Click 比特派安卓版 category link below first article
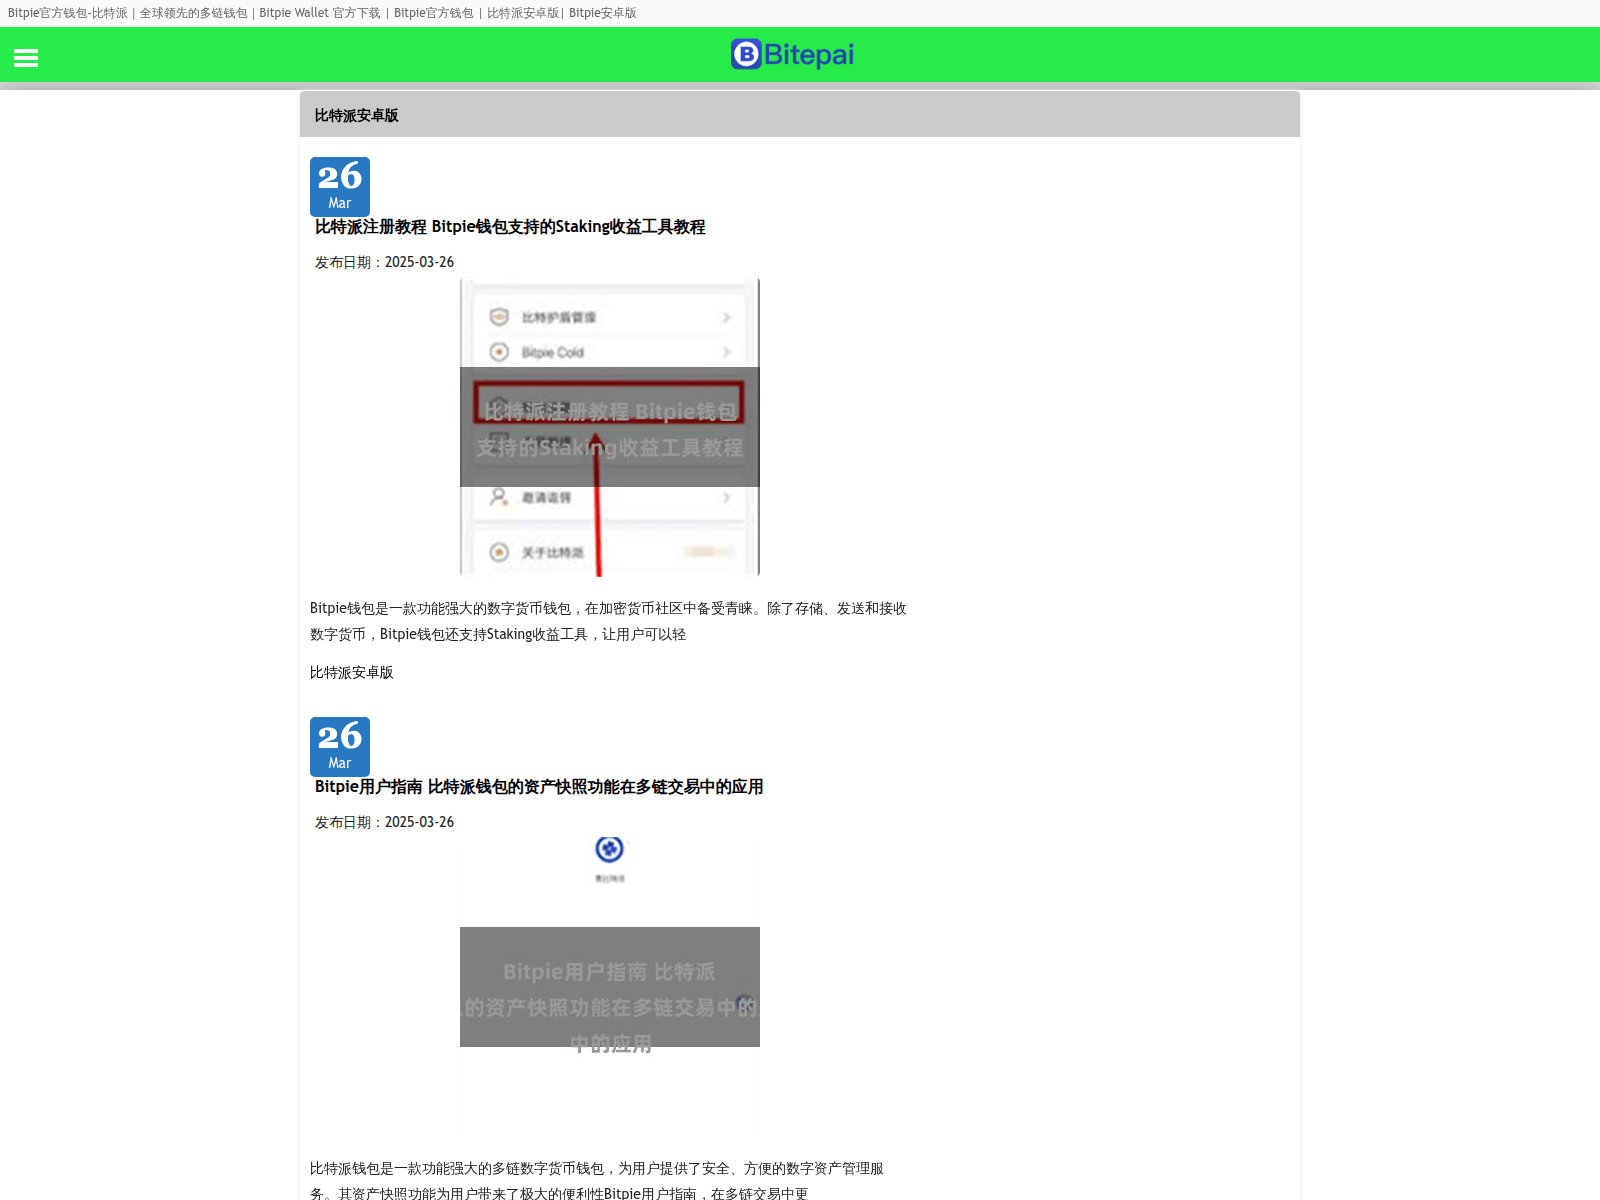Screen dimensions: 1600x1200 [352, 673]
